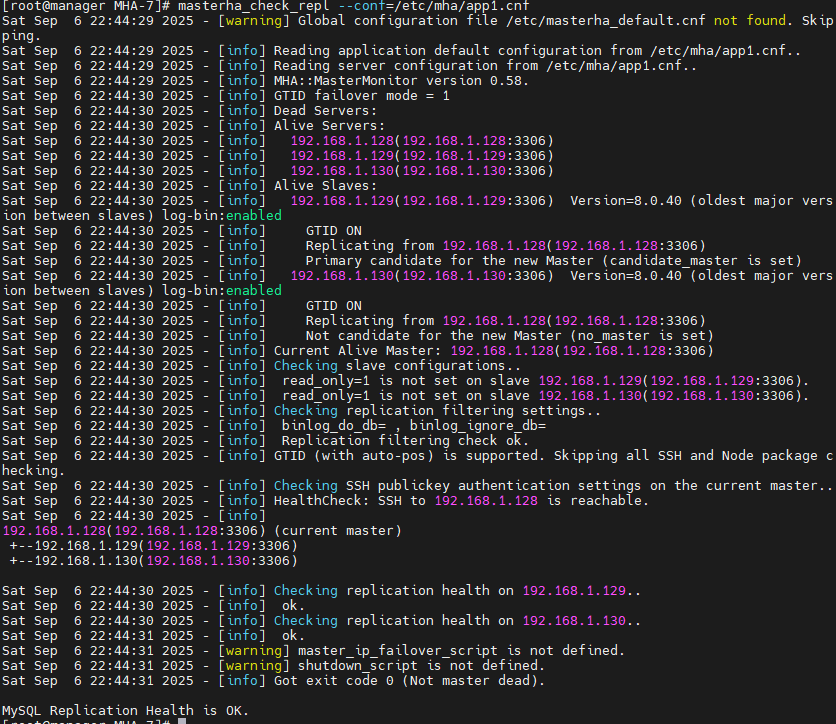Viewport: 836px width, 724px height.
Task: Click Version=8.0.40 on the 192.168.1.130 slave line
Action: point(626,276)
